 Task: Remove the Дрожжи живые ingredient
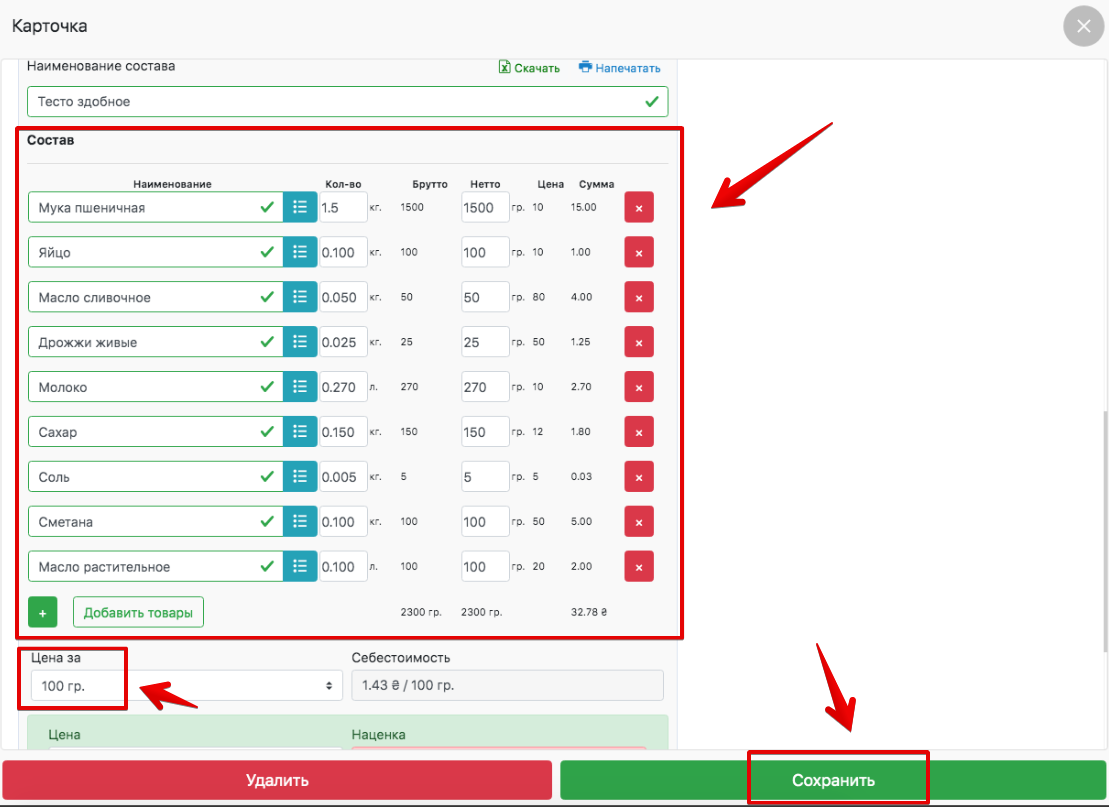tap(639, 342)
